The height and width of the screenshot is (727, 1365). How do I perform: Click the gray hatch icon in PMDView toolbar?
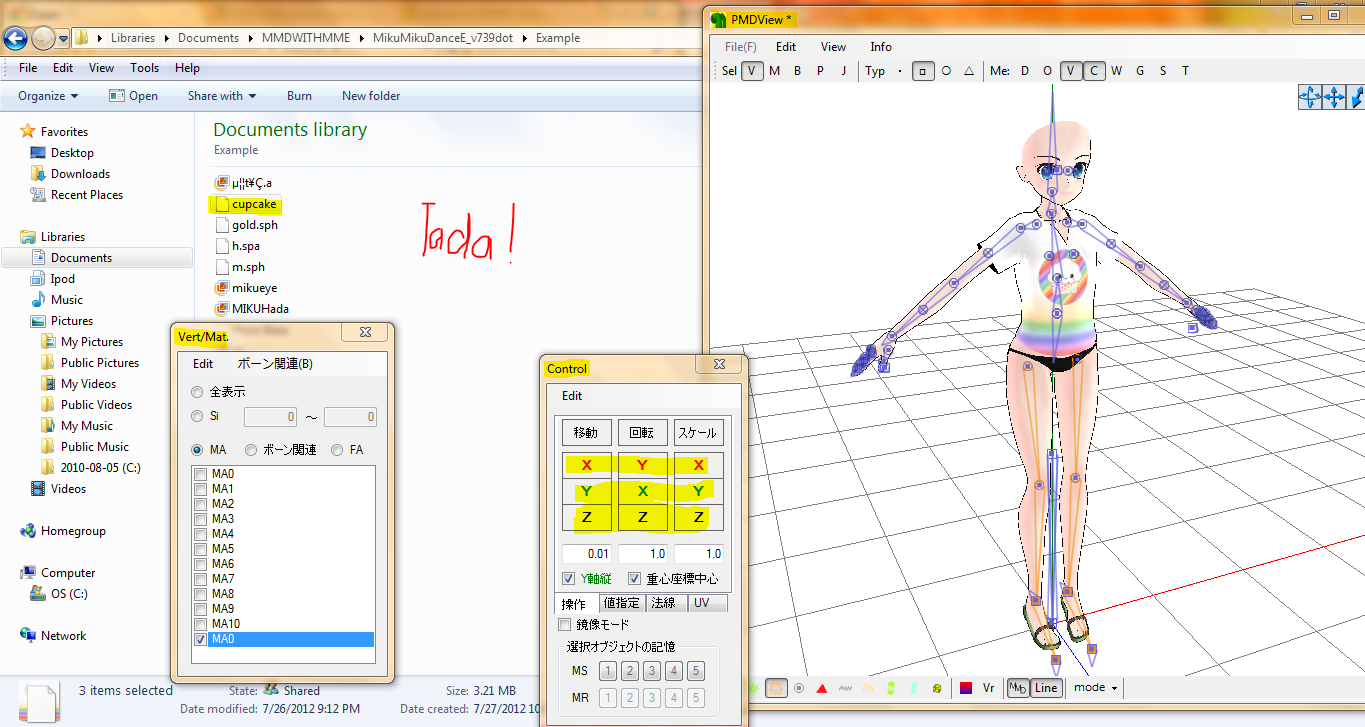845,688
